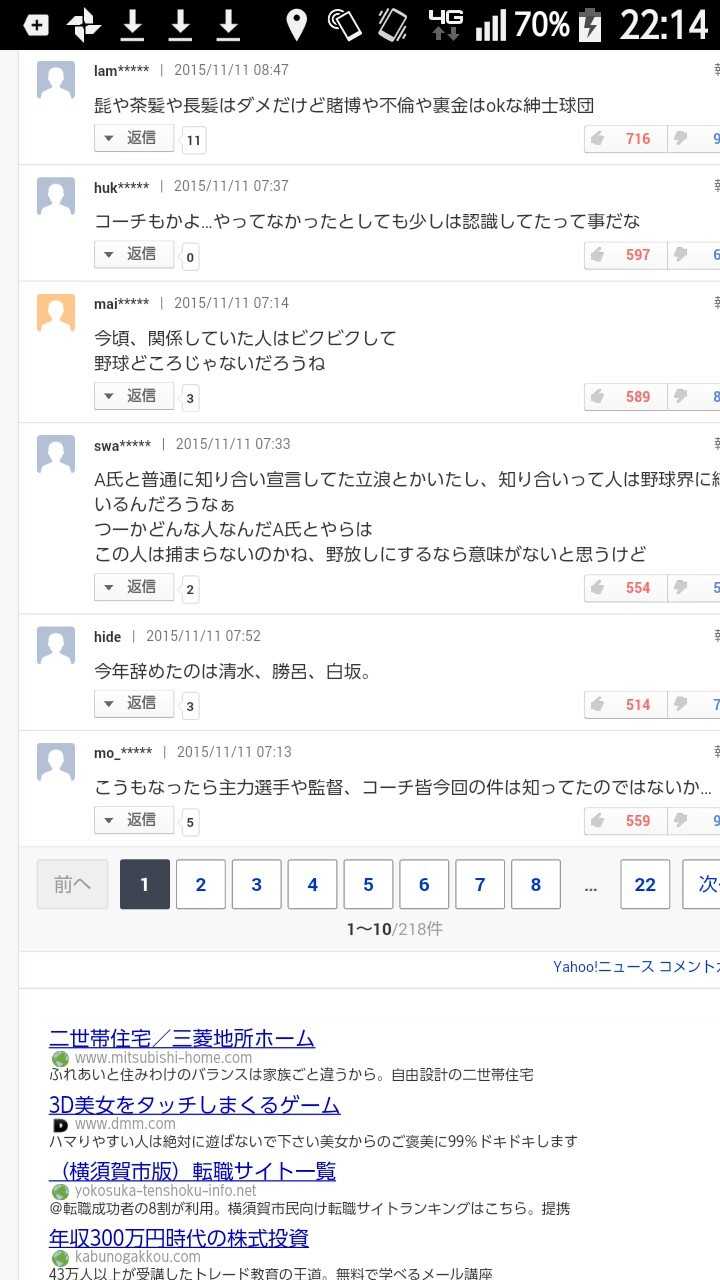Expand replies on lam***** comment
The height and width of the screenshot is (1280, 720).
tap(134, 138)
